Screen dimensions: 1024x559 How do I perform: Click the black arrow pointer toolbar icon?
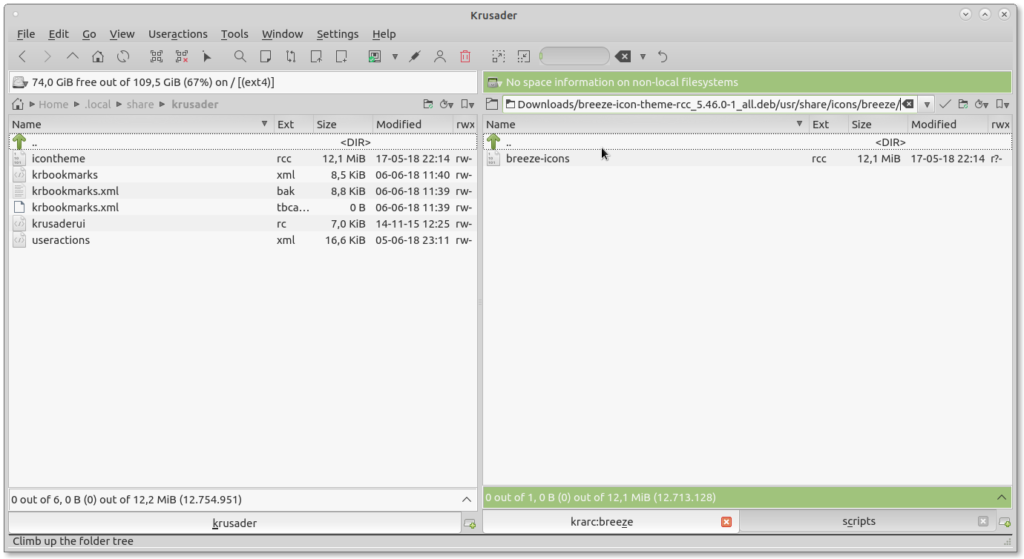(x=206, y=57)
